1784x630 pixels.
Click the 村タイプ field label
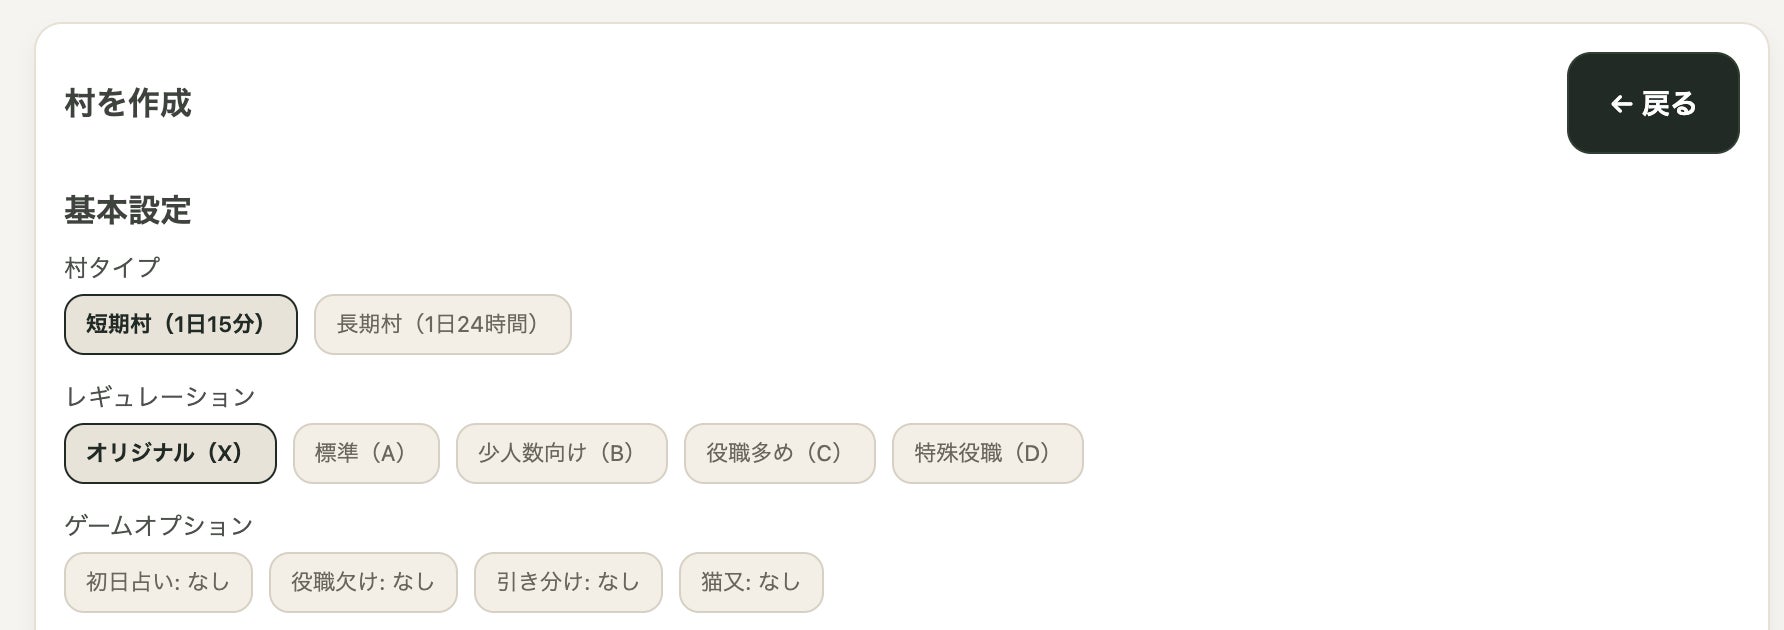(x=112, y=267)
